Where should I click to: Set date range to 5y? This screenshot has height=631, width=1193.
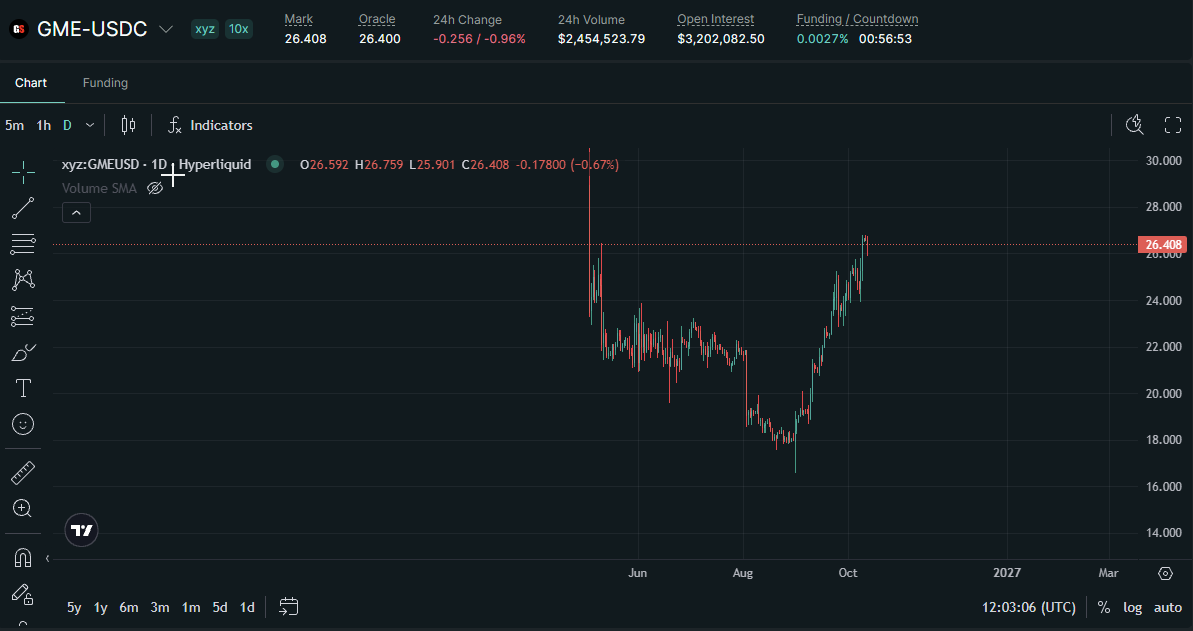74,607
